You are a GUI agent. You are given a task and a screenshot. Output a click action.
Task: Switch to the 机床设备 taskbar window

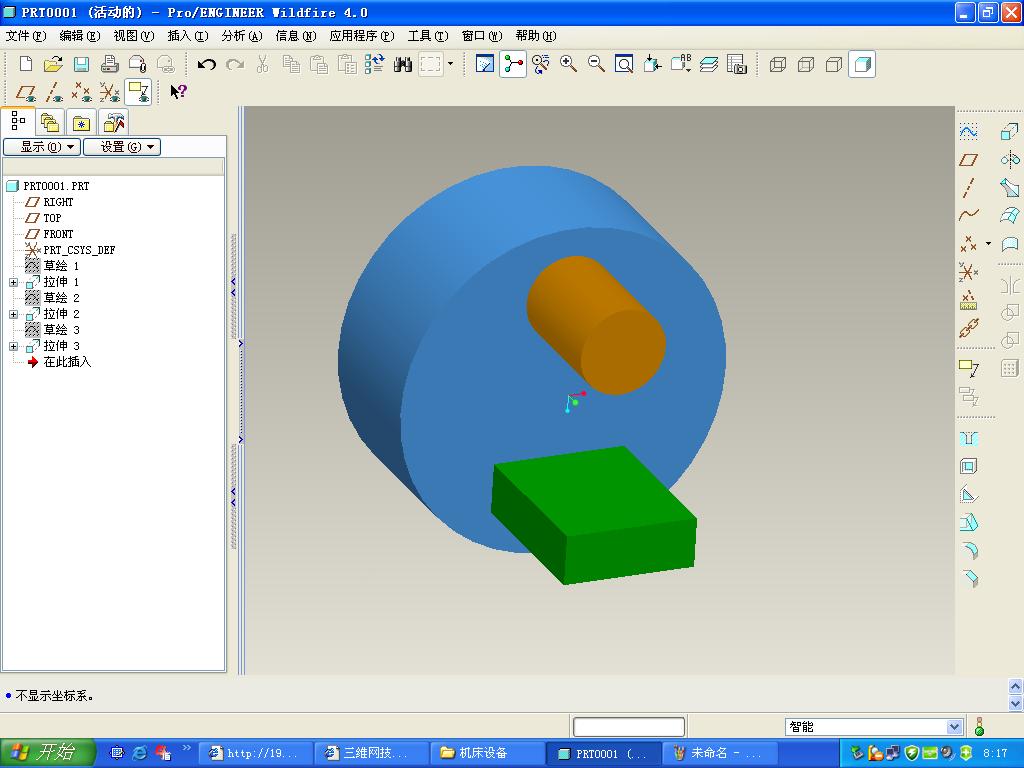tap(487, 753)
